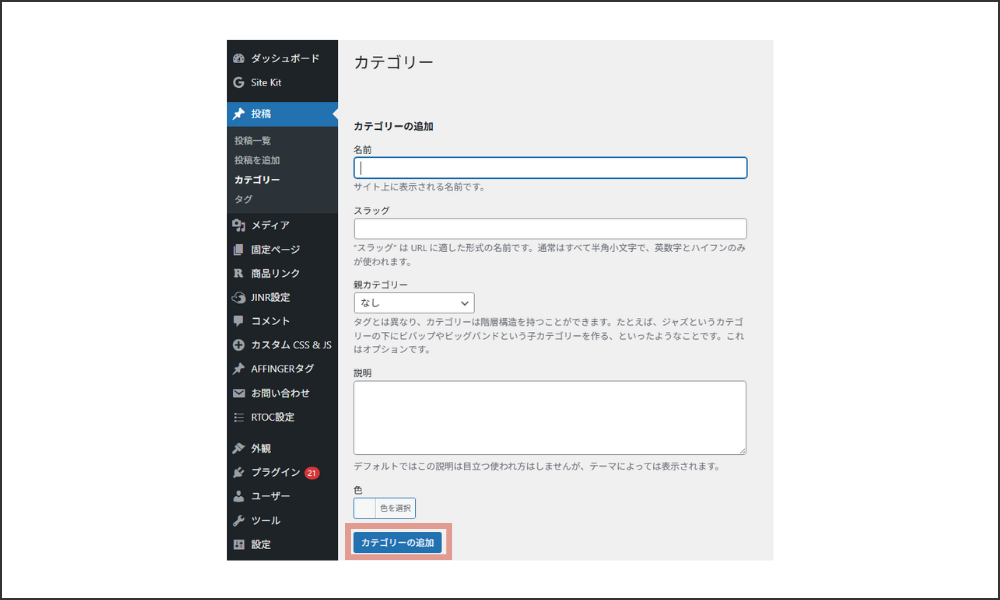1000x600 pixels.
Task: Click the ユーザー person icon
Action: tap(239, 496)
